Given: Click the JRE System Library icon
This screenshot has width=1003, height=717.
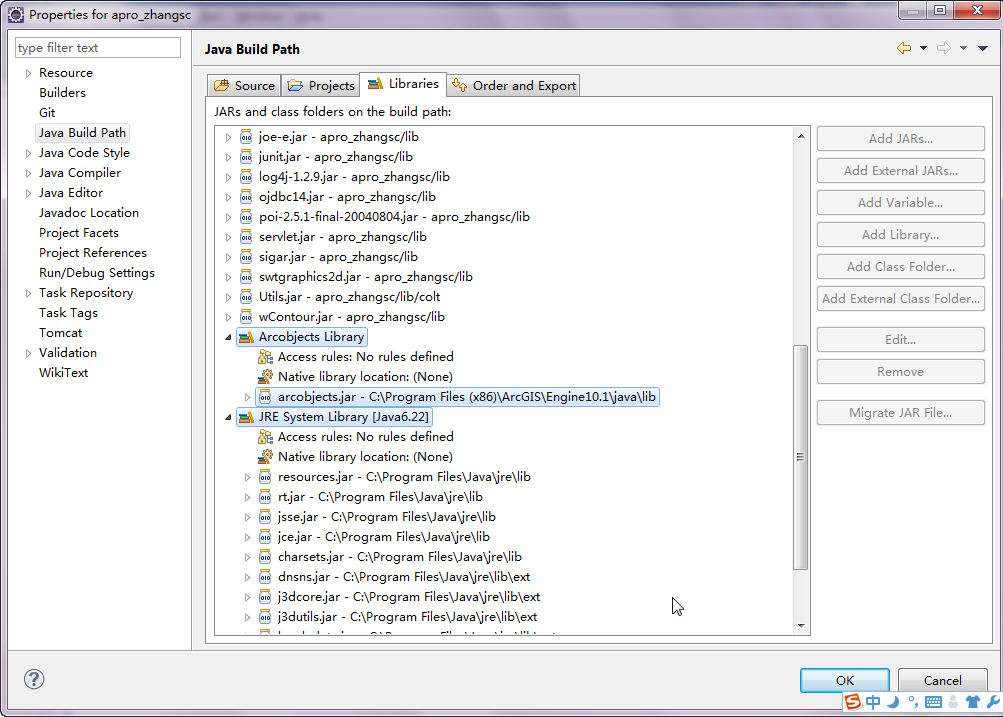Looking at the screenshot, I should (x=246, y=417).
